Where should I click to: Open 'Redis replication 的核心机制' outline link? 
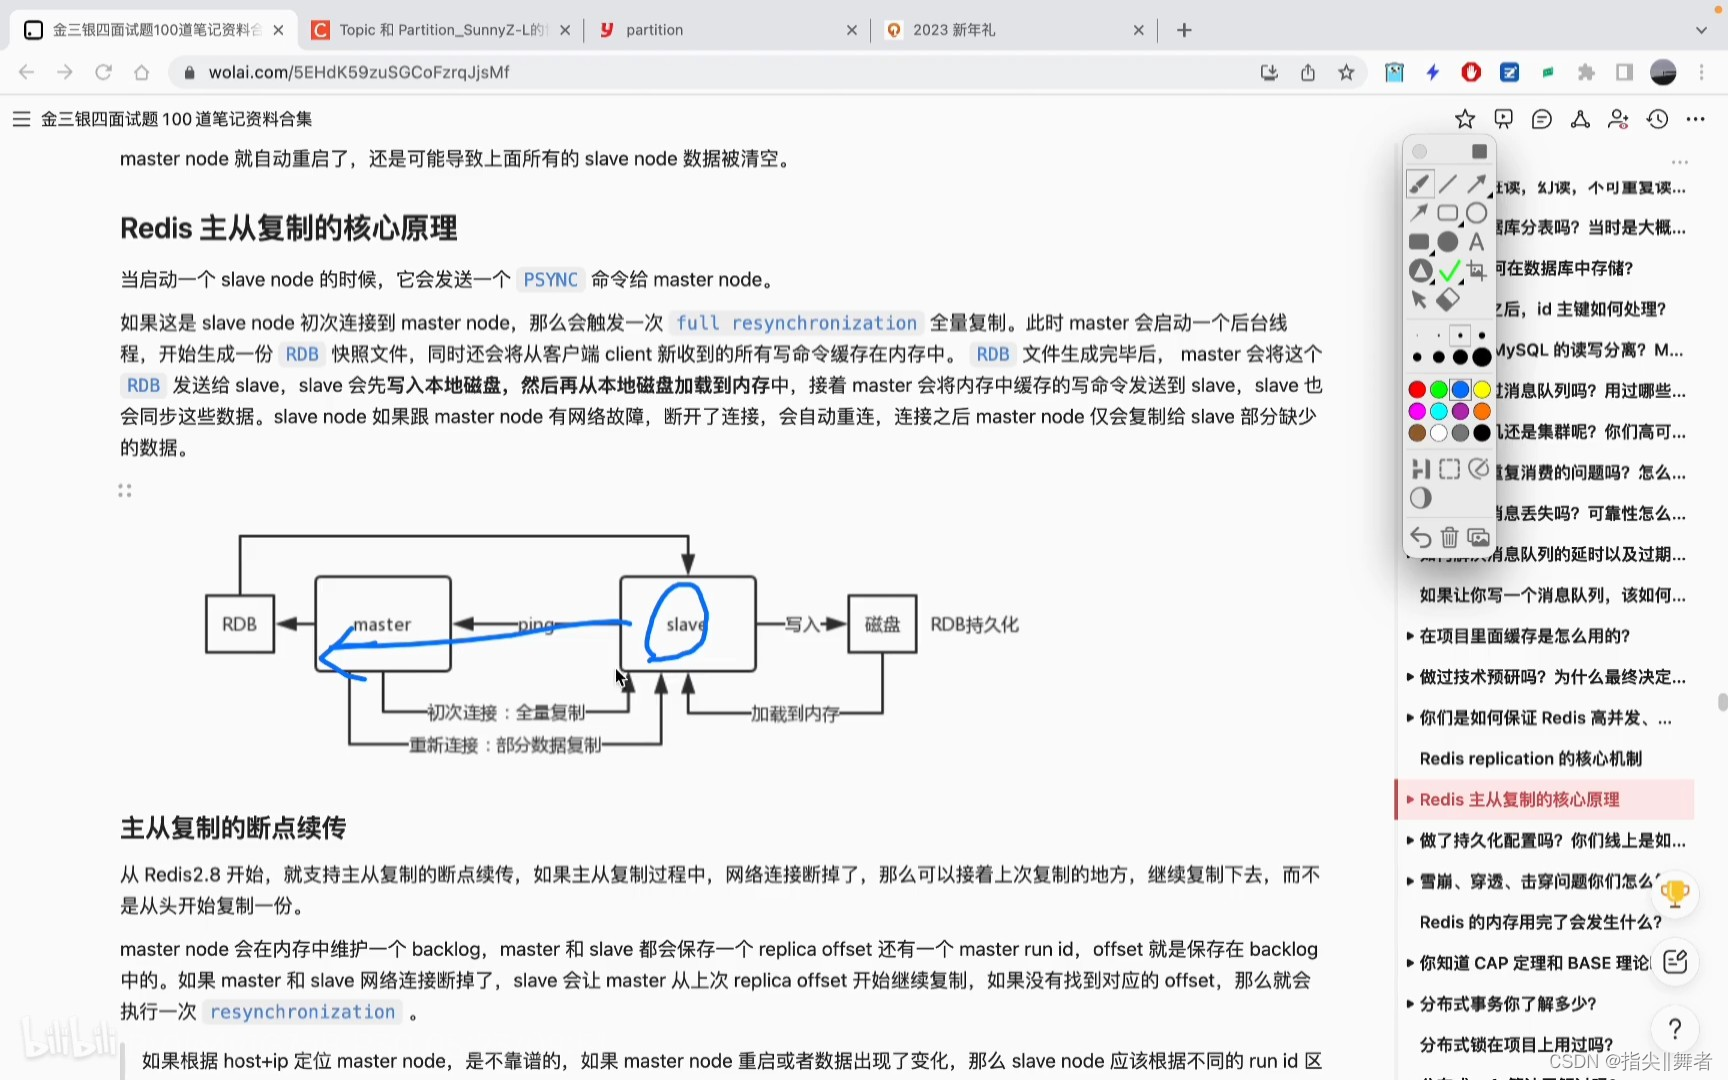point(1530,759)
